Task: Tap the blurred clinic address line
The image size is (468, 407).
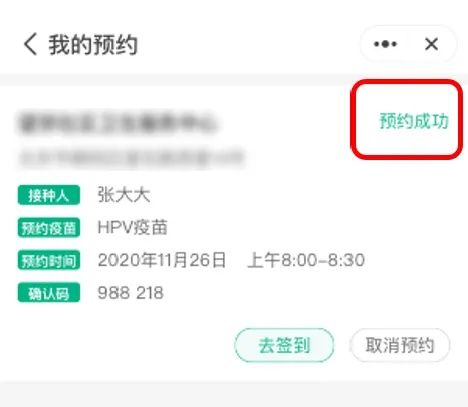Action: point(132,157)
